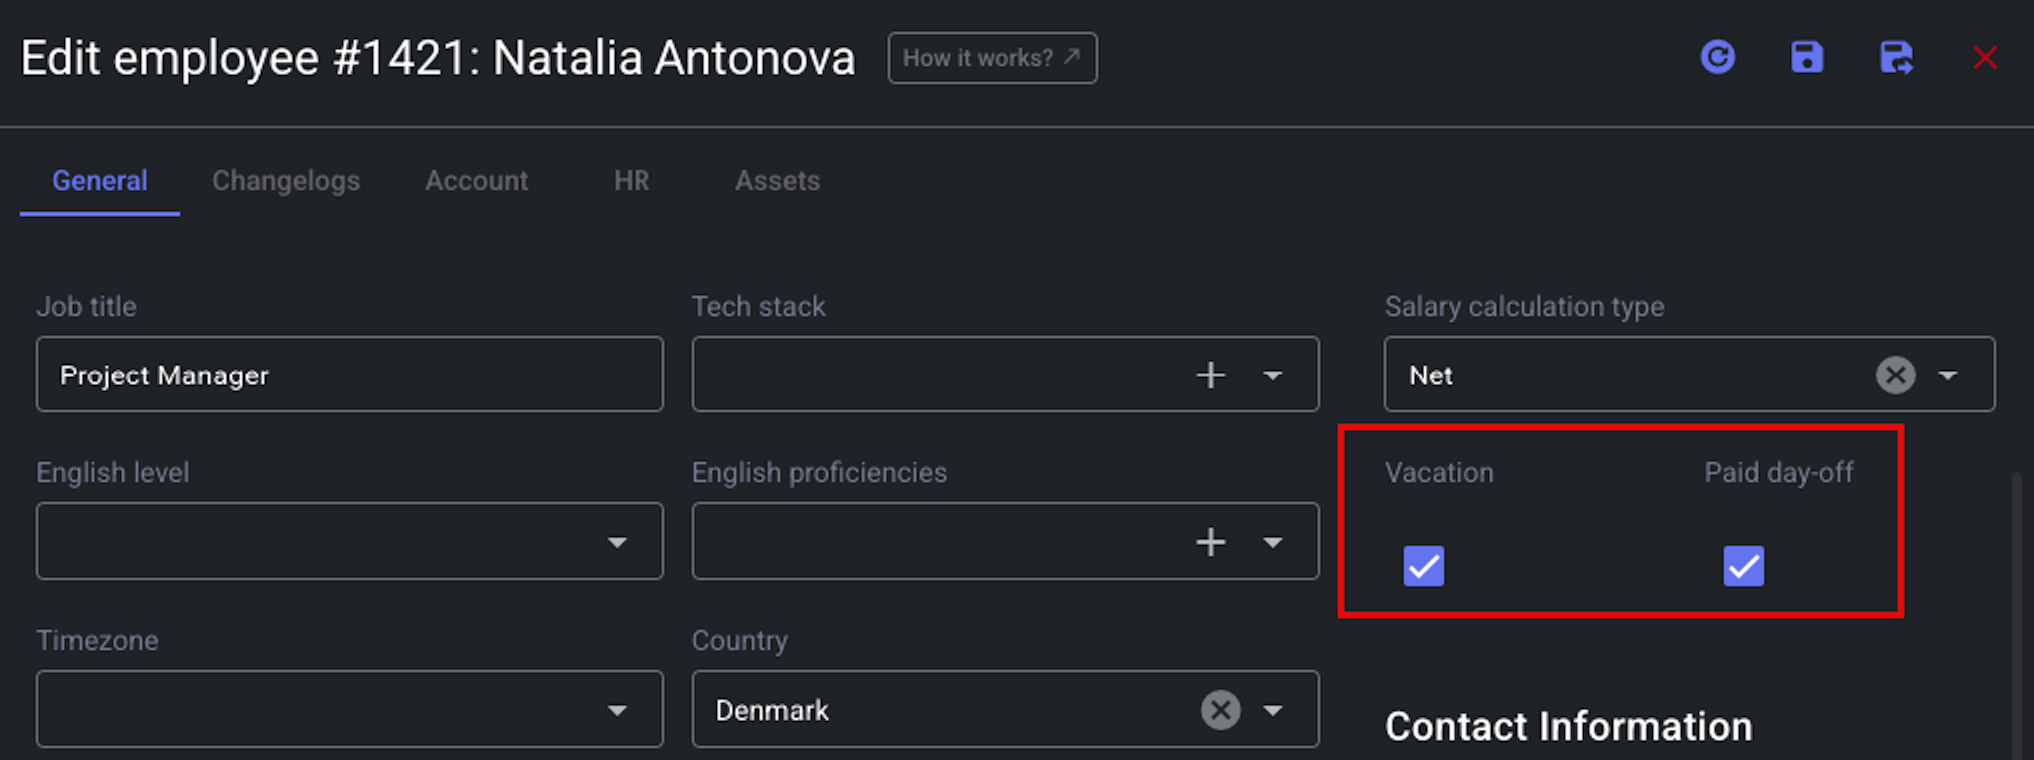
Task: Uncheck the Vacation checkbox
Action: (x=1423, y=566)
